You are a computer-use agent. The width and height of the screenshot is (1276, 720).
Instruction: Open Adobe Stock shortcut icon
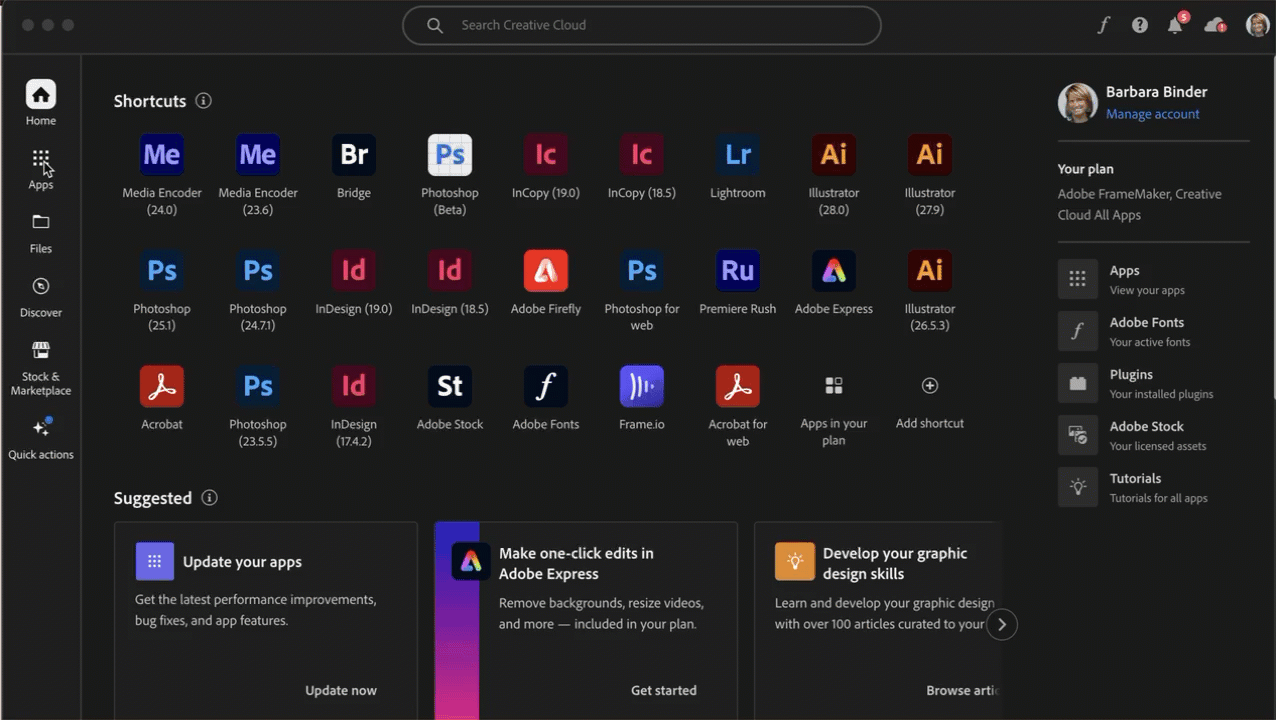click(450, 387)
